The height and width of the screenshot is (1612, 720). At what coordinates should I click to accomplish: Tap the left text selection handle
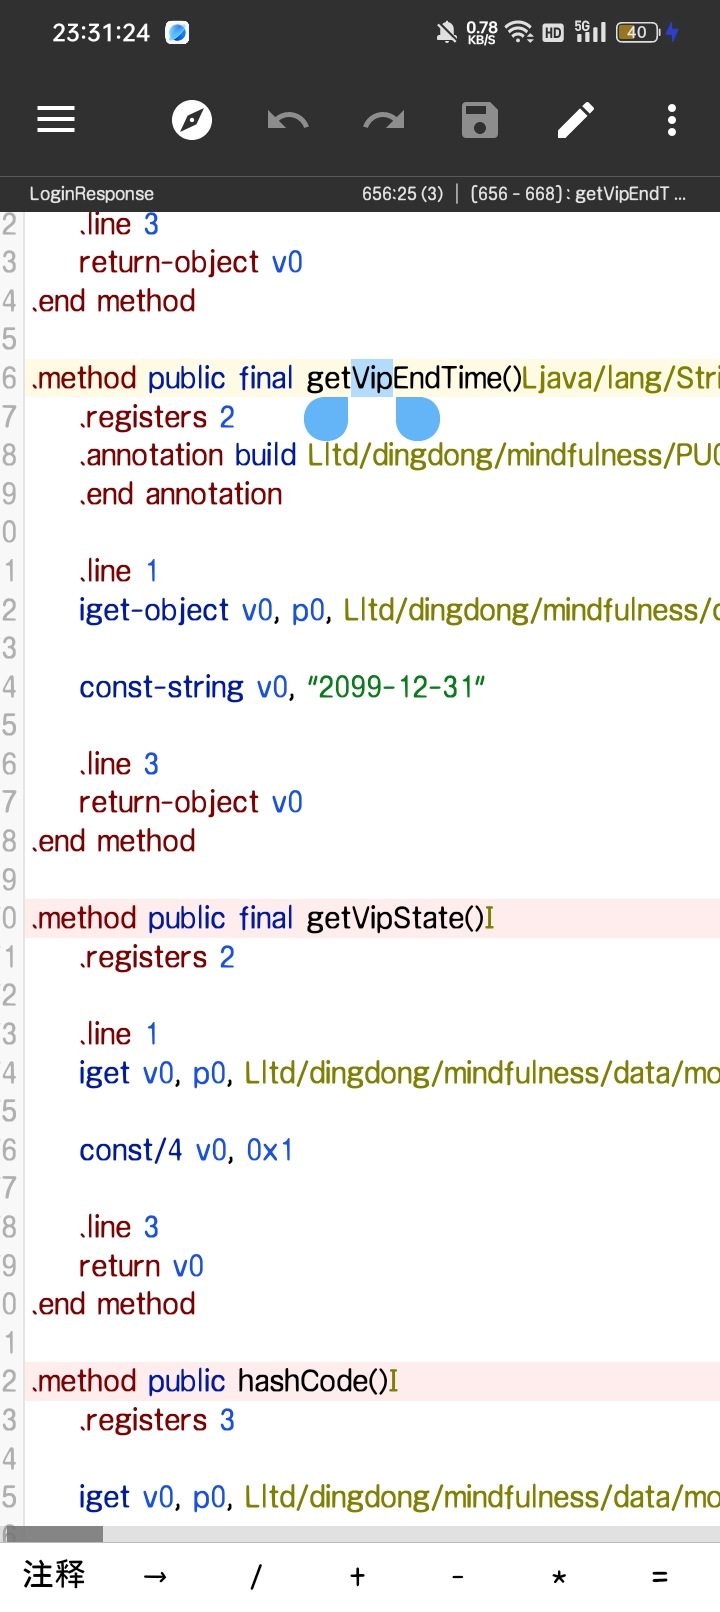(326, 418)
